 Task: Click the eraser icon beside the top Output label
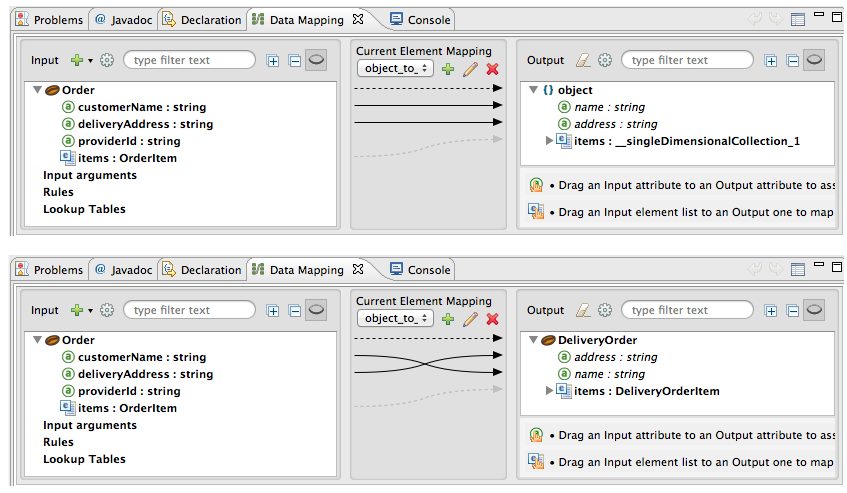click(x=584, y=60)
